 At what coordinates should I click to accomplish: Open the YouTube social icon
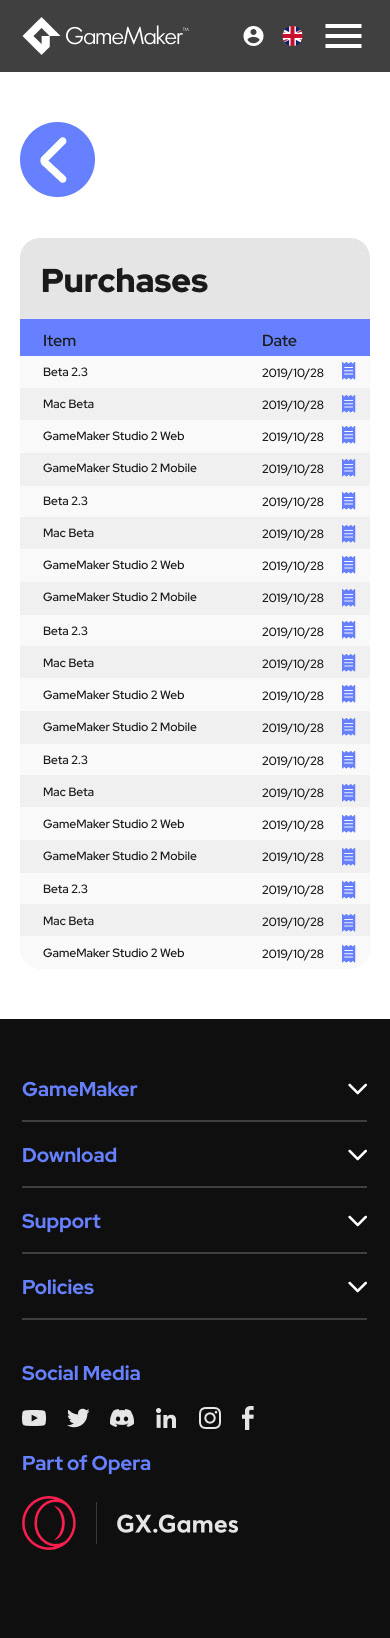tap(34, 1418)
